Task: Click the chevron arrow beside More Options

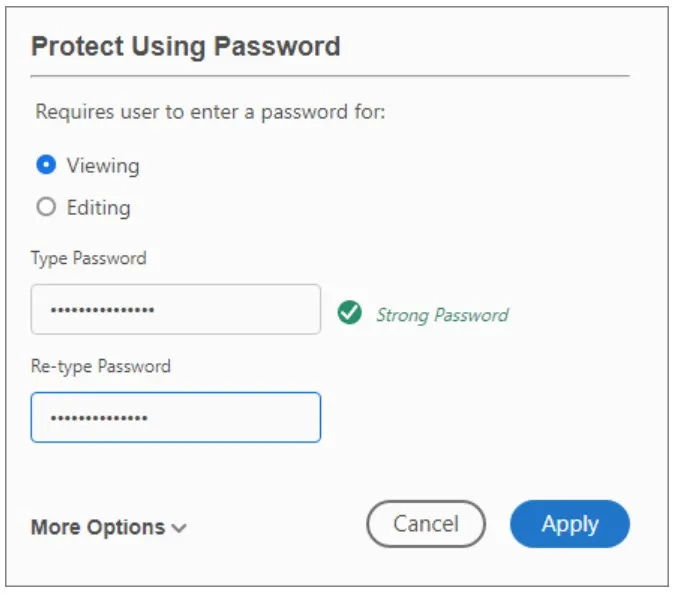Action: (x=179, y=528)
